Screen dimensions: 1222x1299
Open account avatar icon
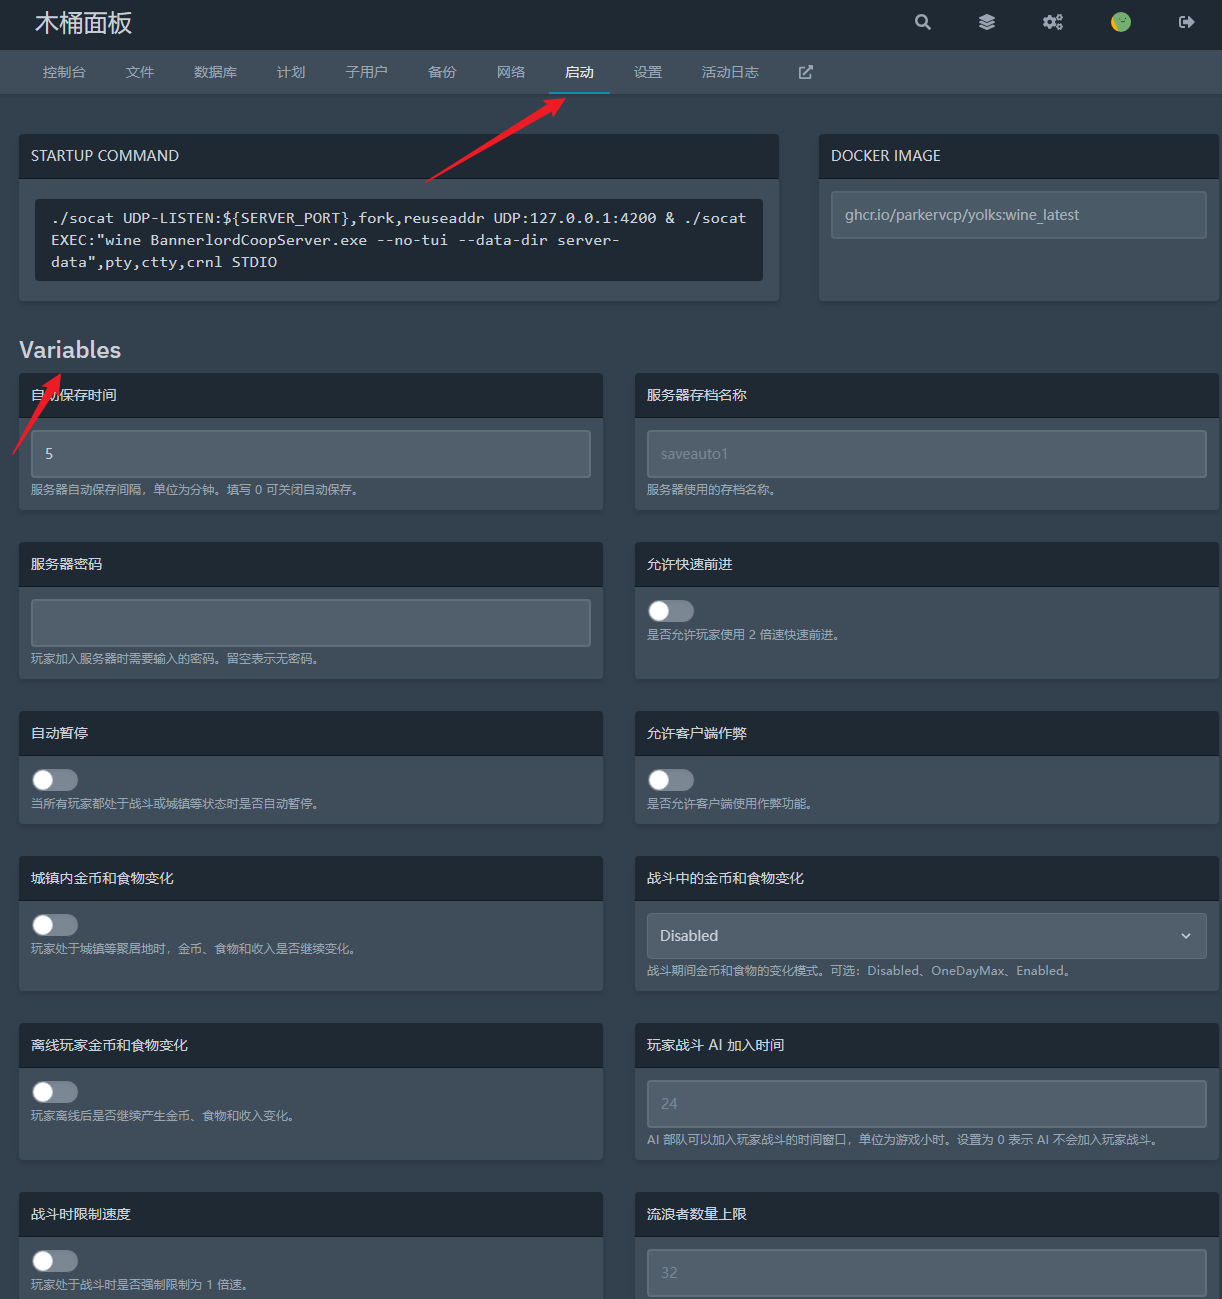(x=1121, y=22)
